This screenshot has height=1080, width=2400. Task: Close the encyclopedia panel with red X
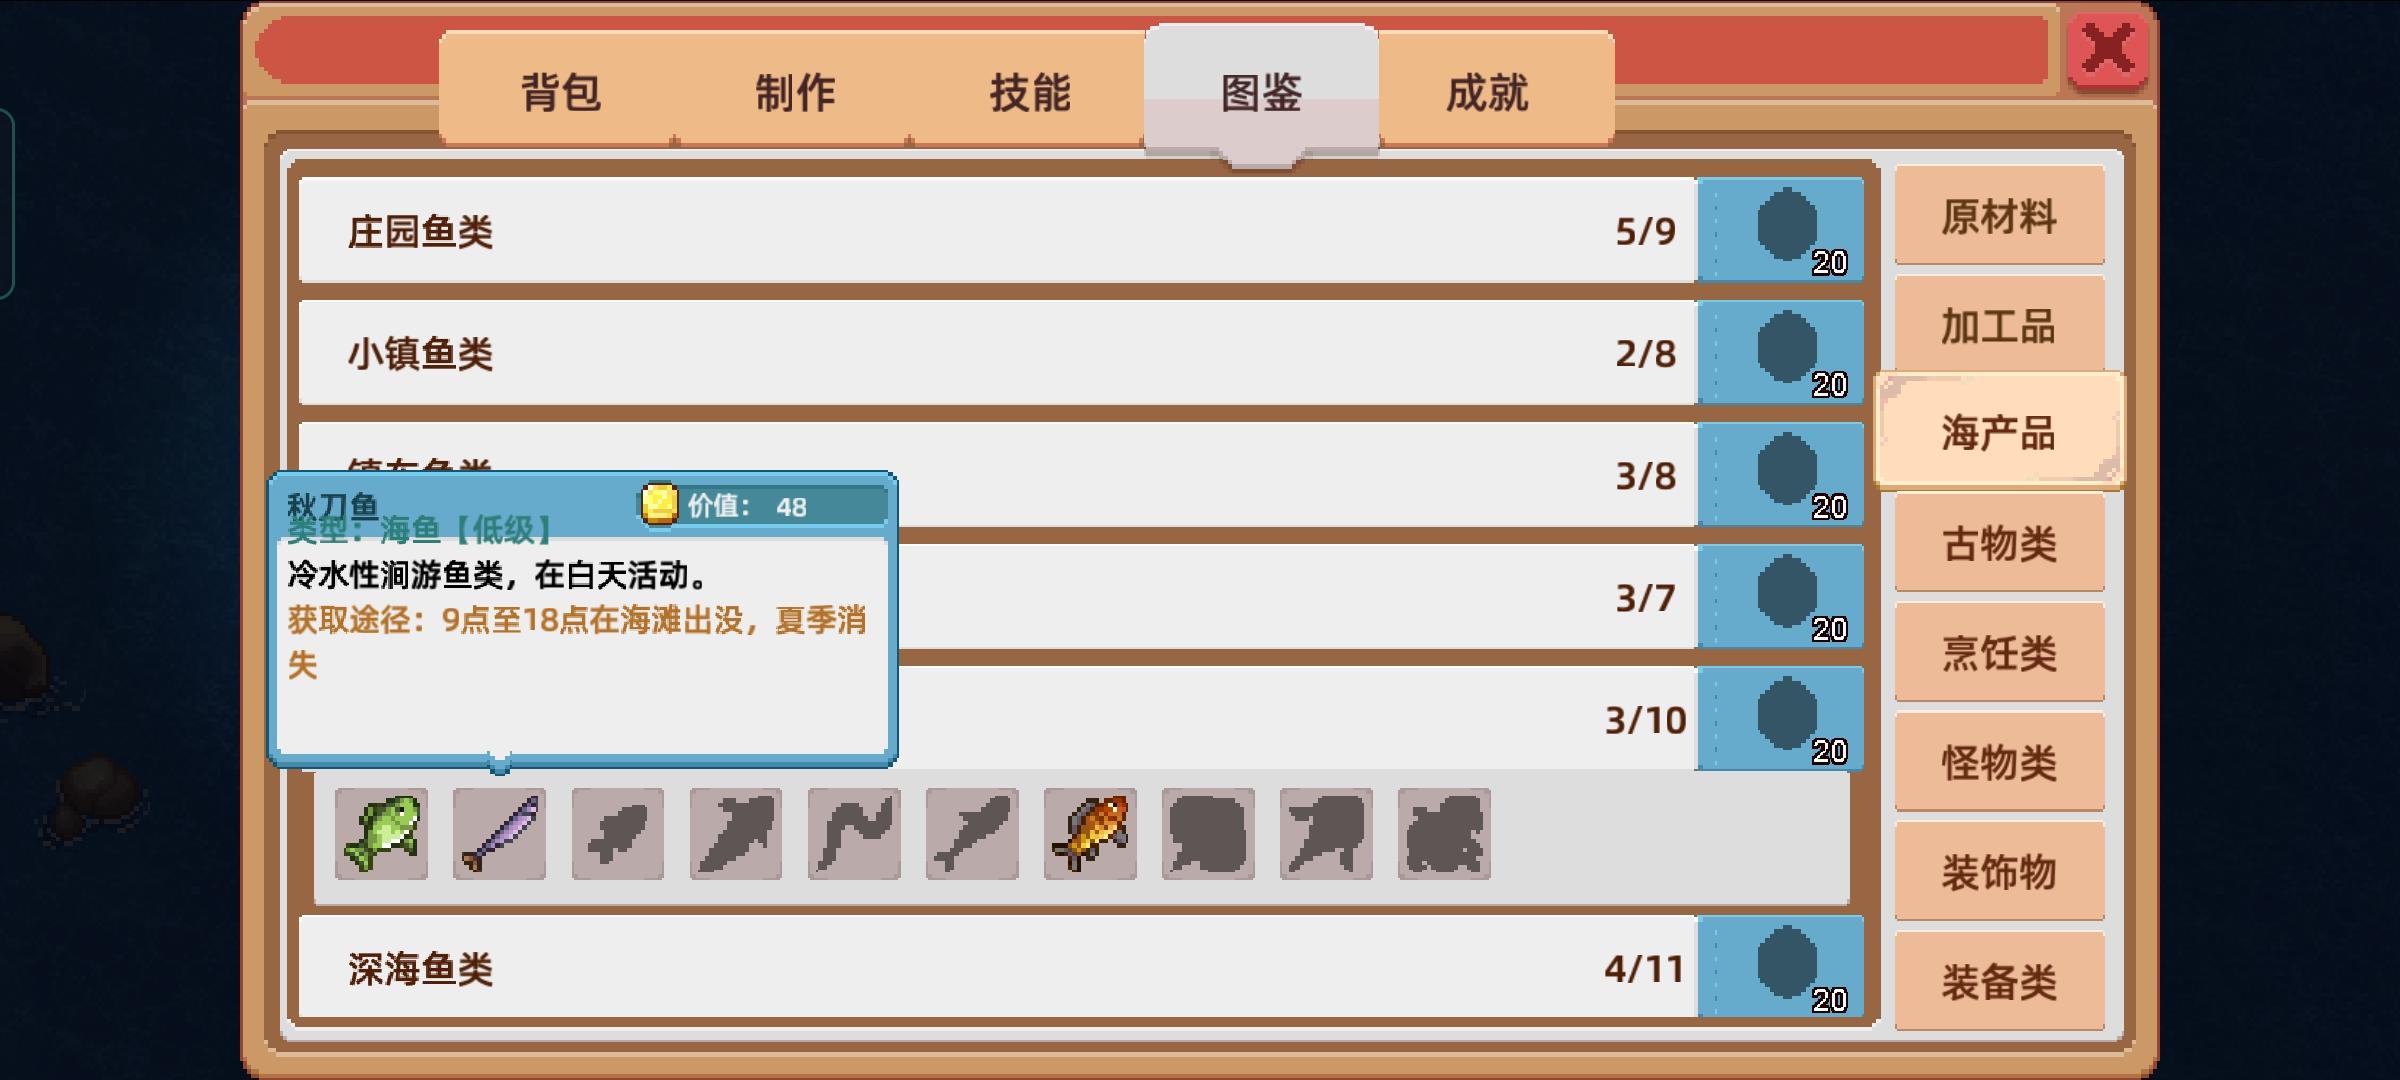click(x=2108, y=48)
